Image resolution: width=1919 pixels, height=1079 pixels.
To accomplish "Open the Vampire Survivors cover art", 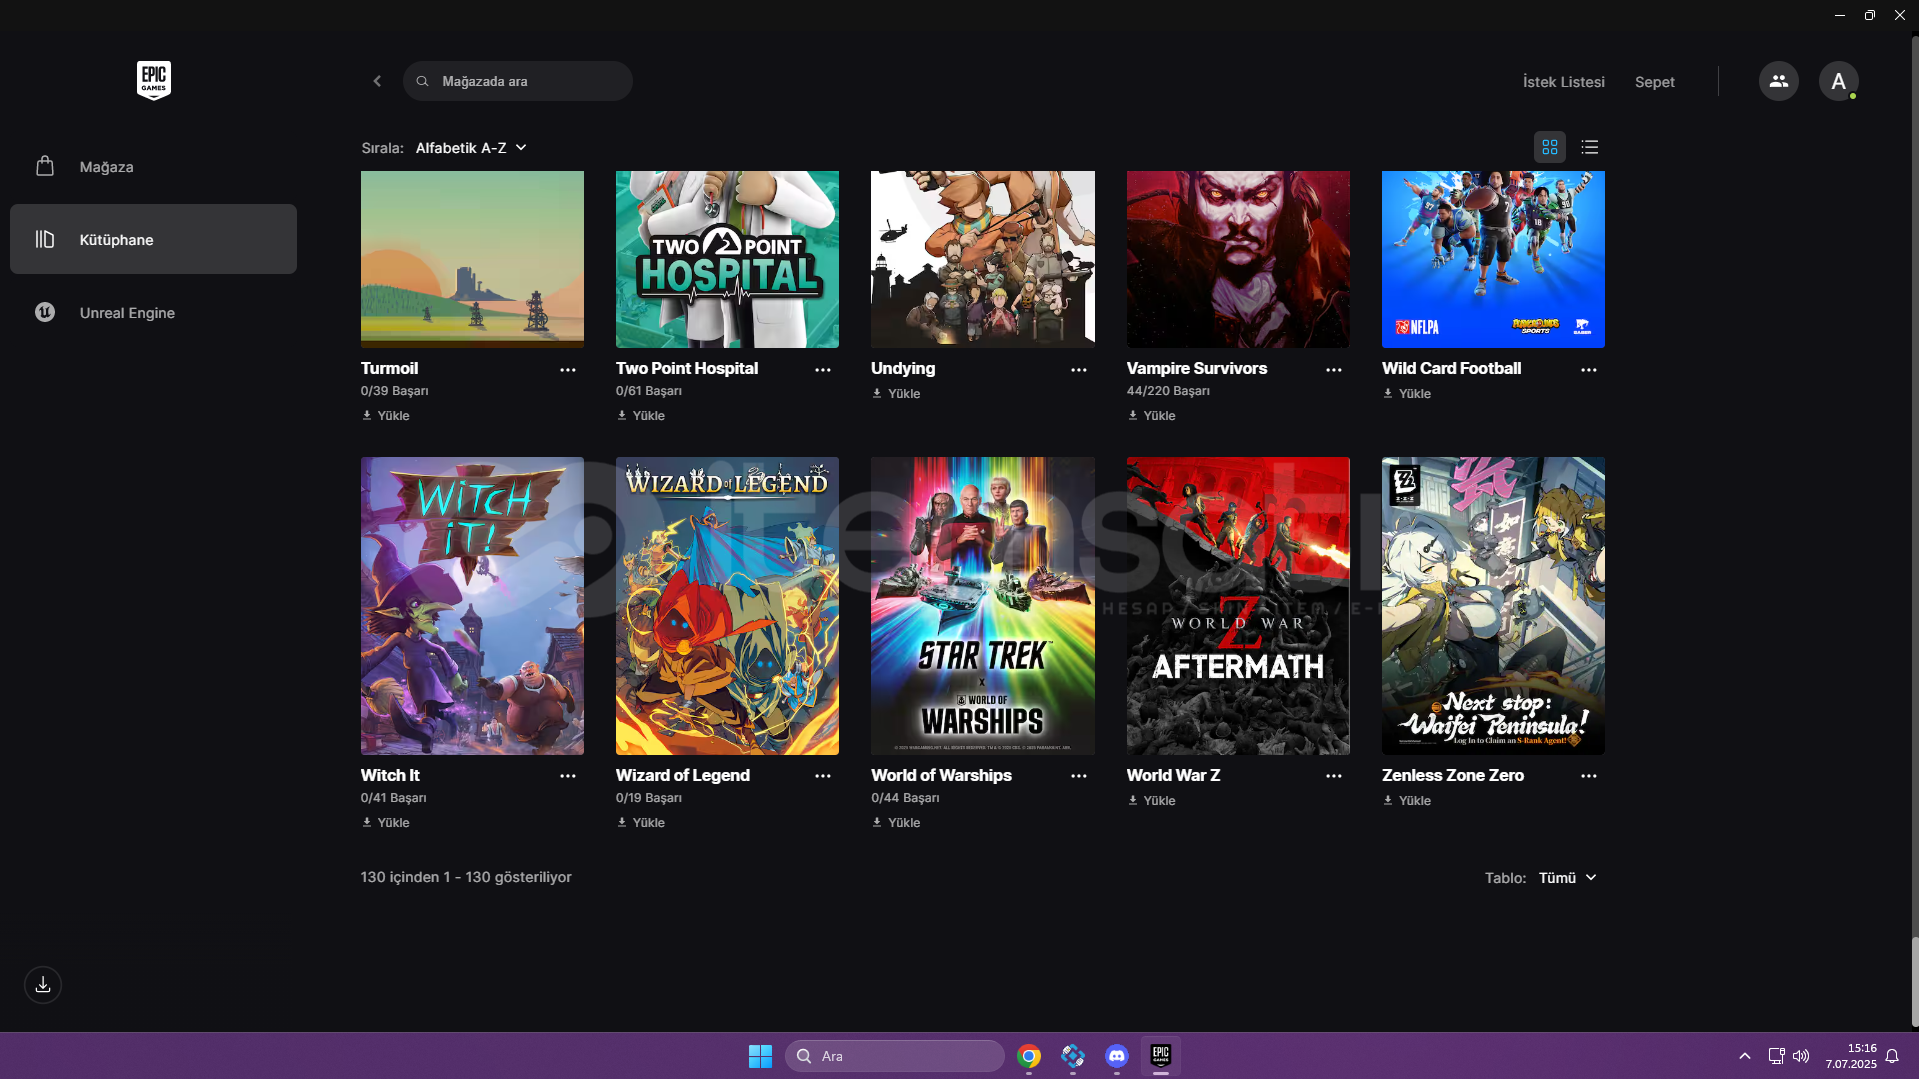I will pyautogui.click(x=1238, y=259).
